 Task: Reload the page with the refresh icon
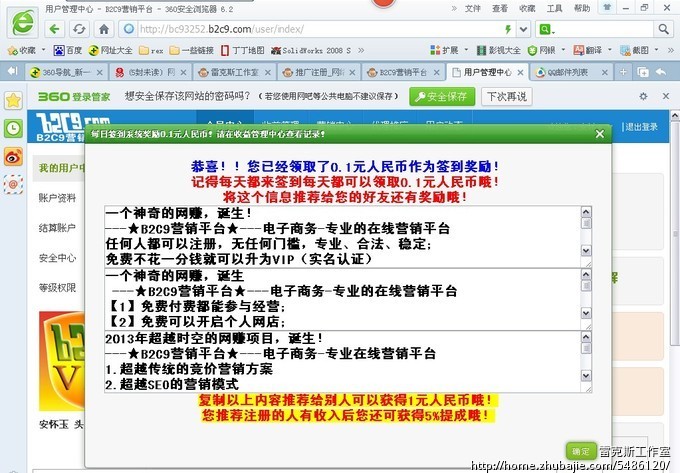79,29
